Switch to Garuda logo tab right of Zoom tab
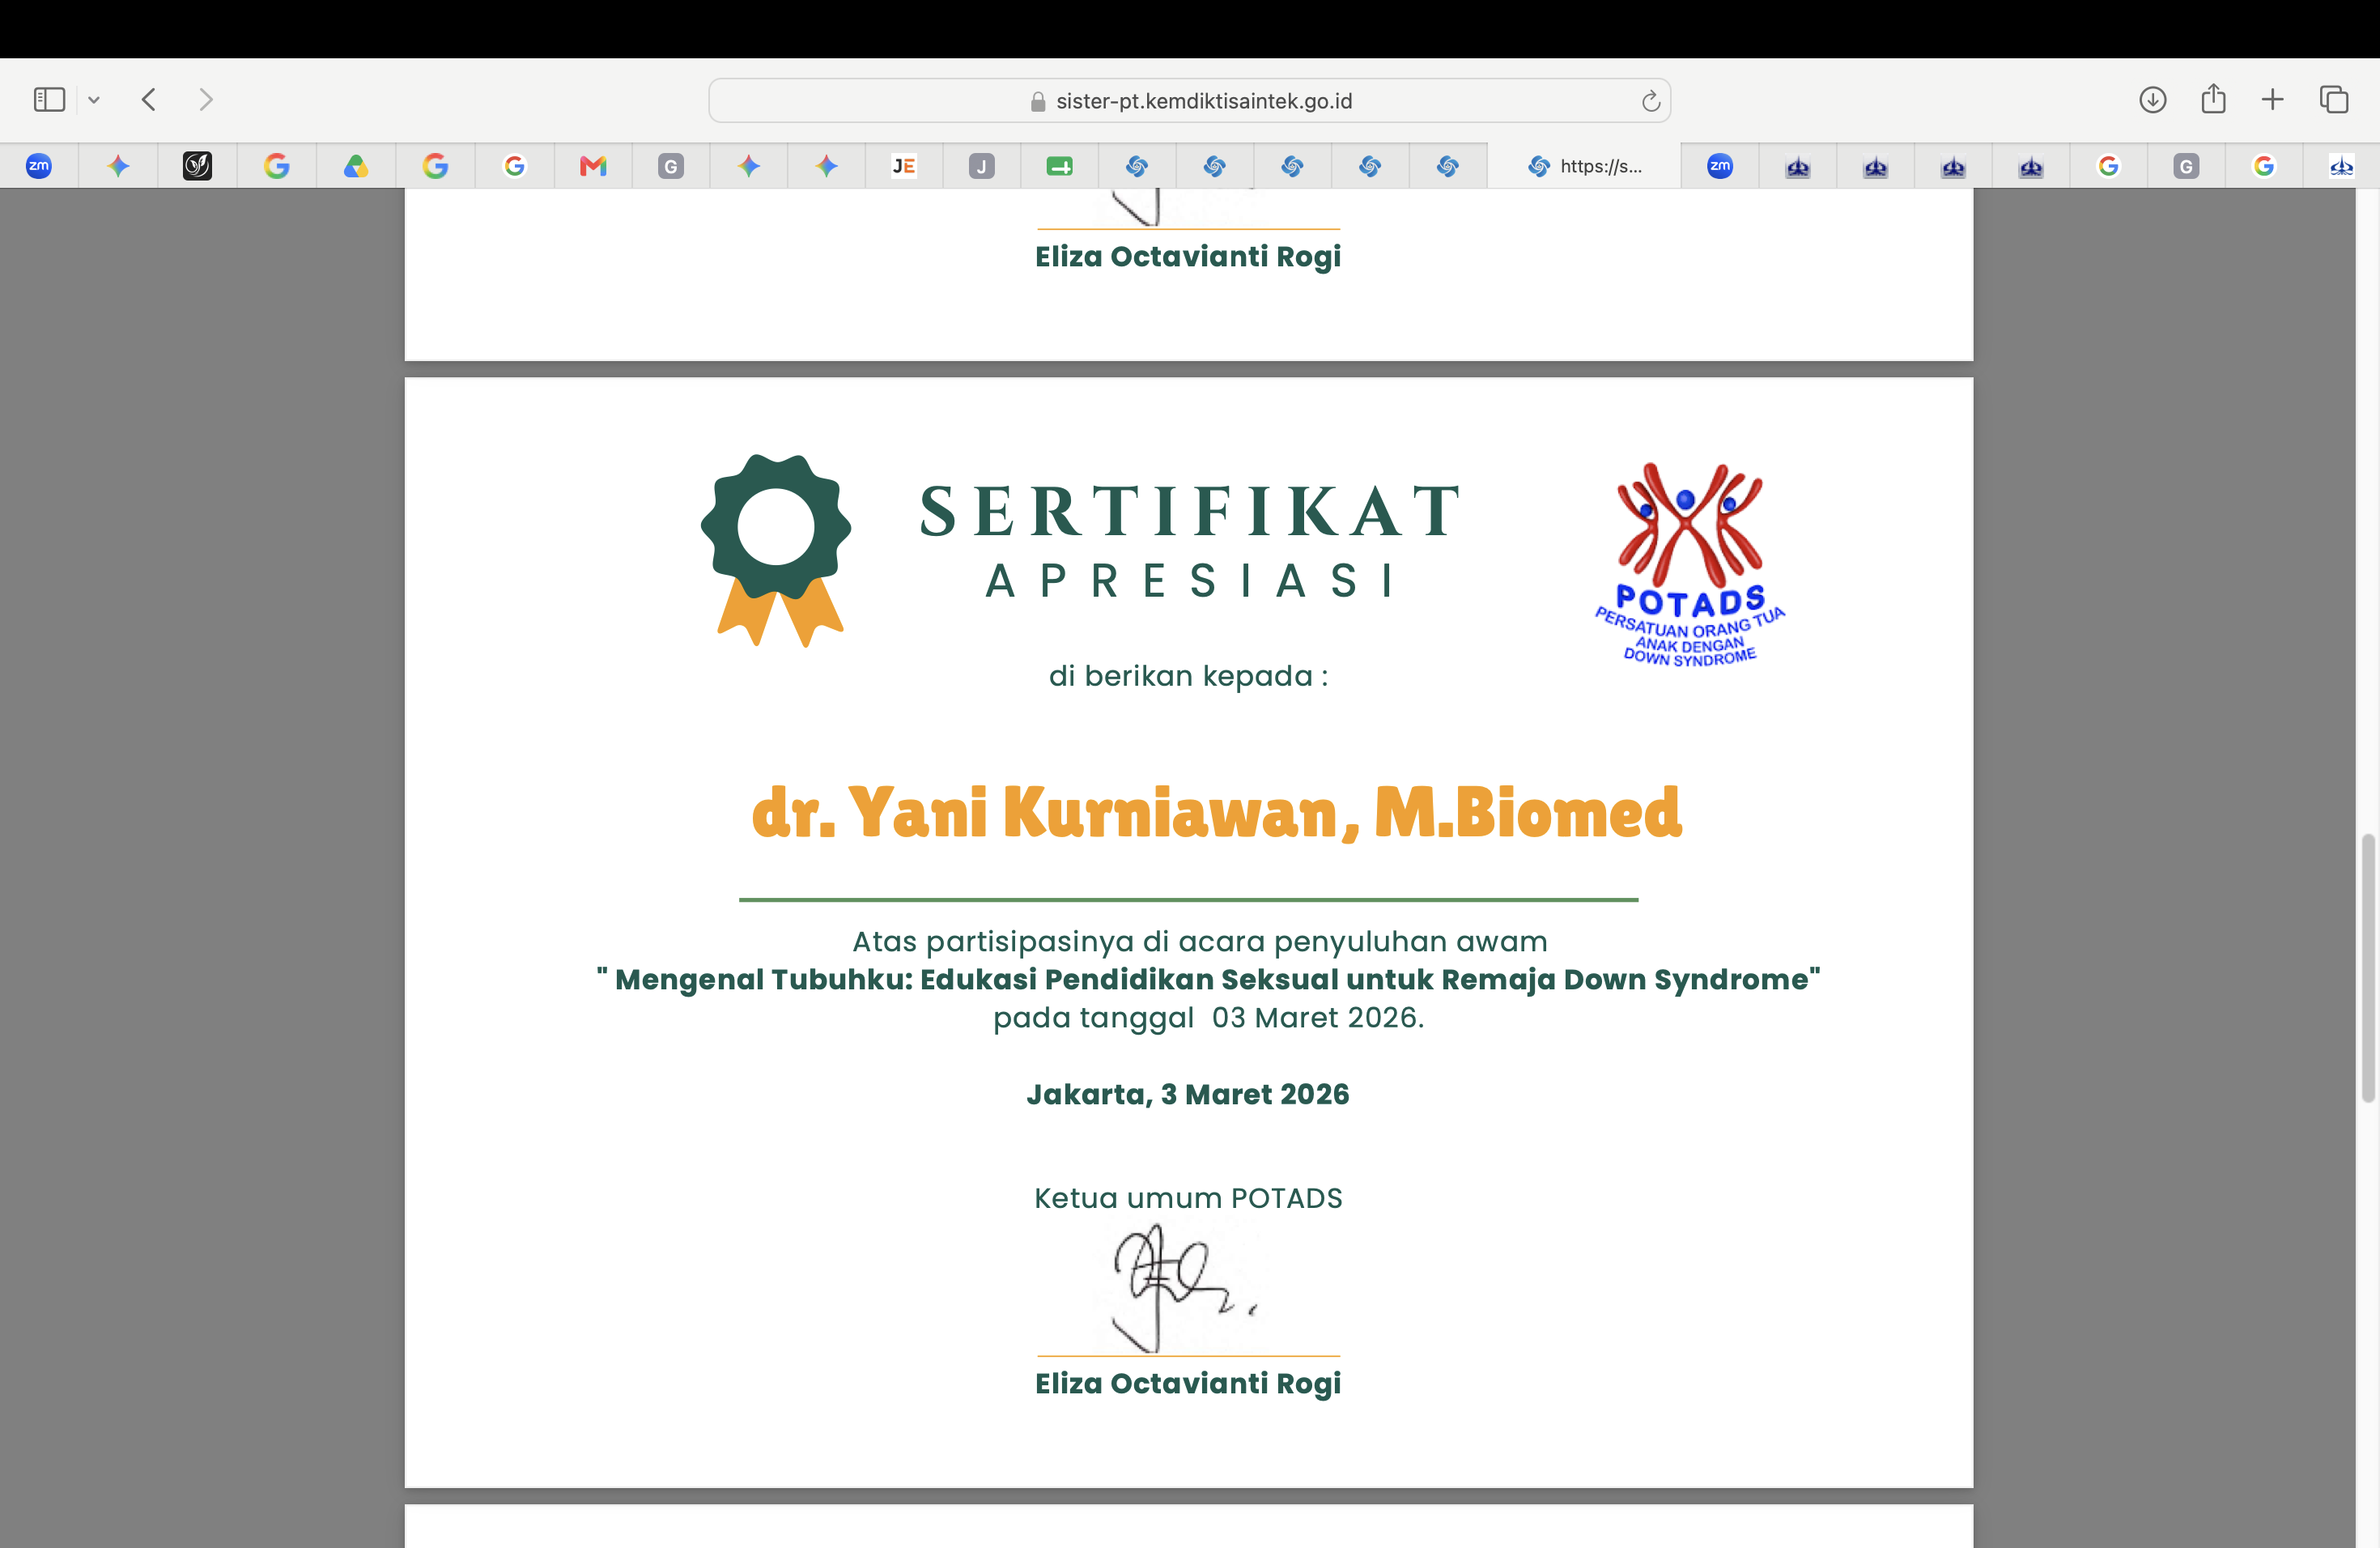2380x1548 pixels. click(x=1798, y=166)
